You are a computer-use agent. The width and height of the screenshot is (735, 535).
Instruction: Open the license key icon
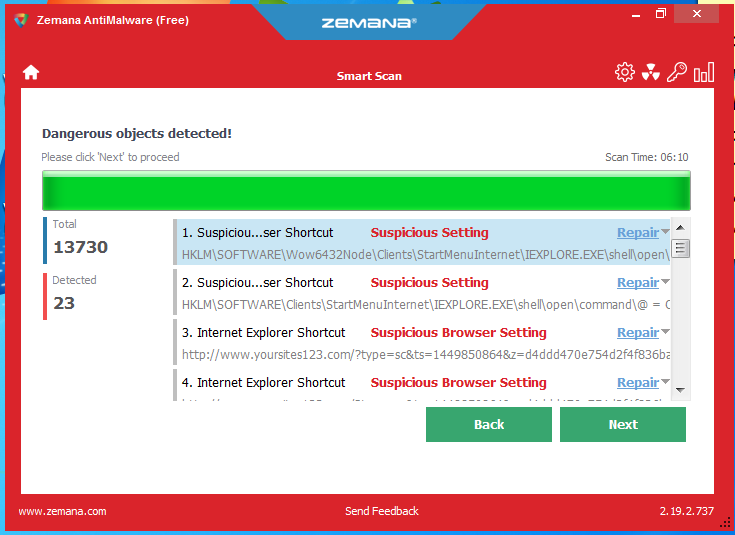677,73
